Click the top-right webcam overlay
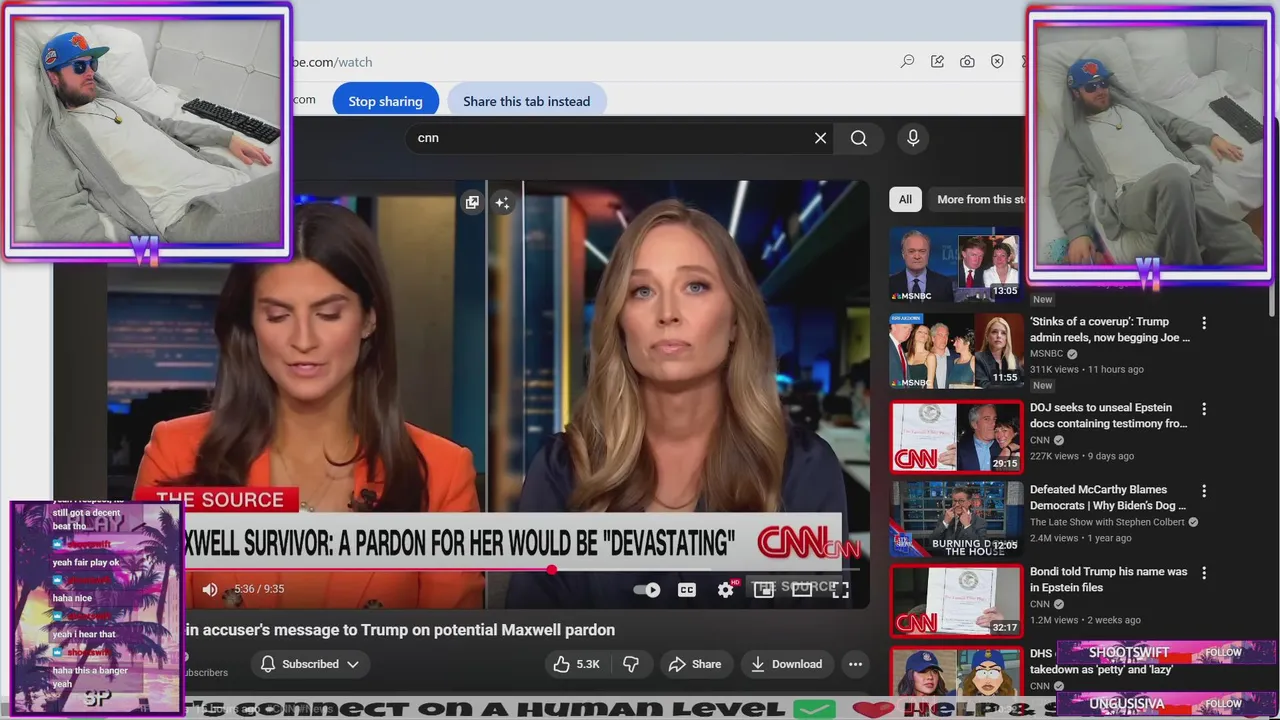The height and width of the screenshot is (720, 1280). (x=1150, y=145)
